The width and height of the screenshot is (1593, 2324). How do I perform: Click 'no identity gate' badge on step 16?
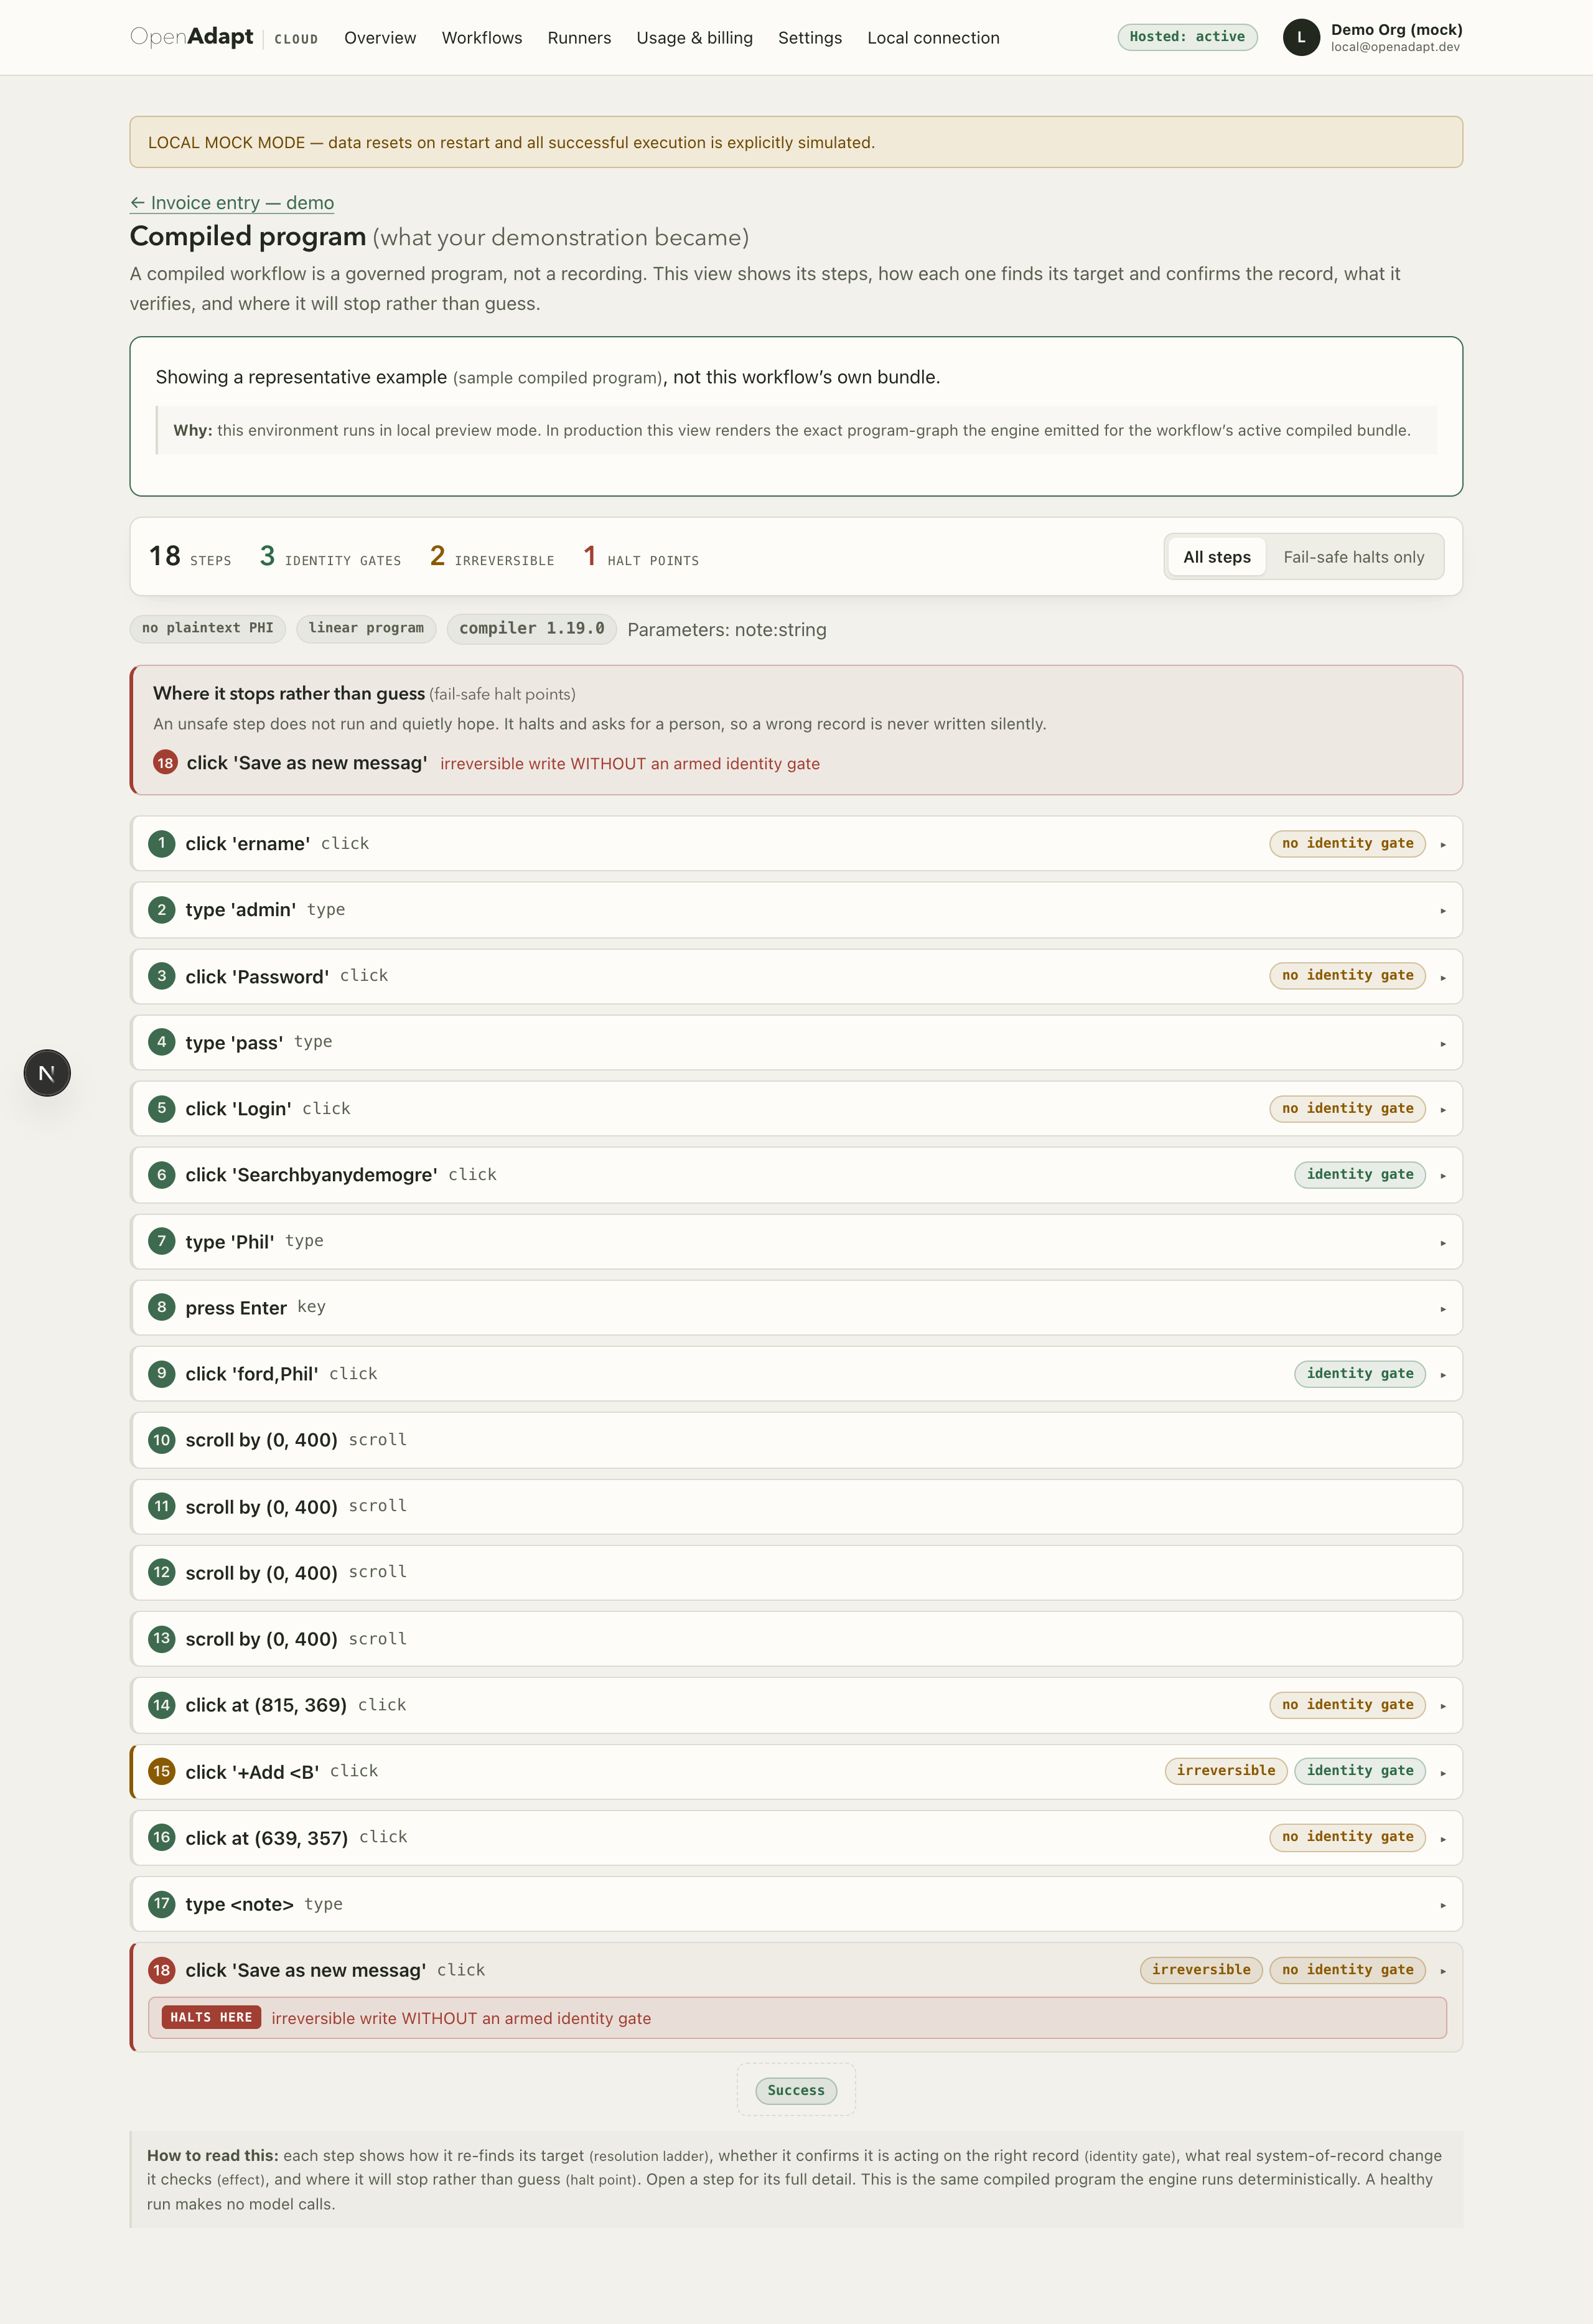(x=1347, y=1837)
